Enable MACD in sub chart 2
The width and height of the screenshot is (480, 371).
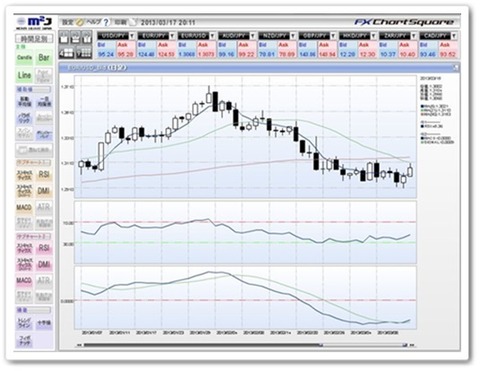tap(24, 281)
